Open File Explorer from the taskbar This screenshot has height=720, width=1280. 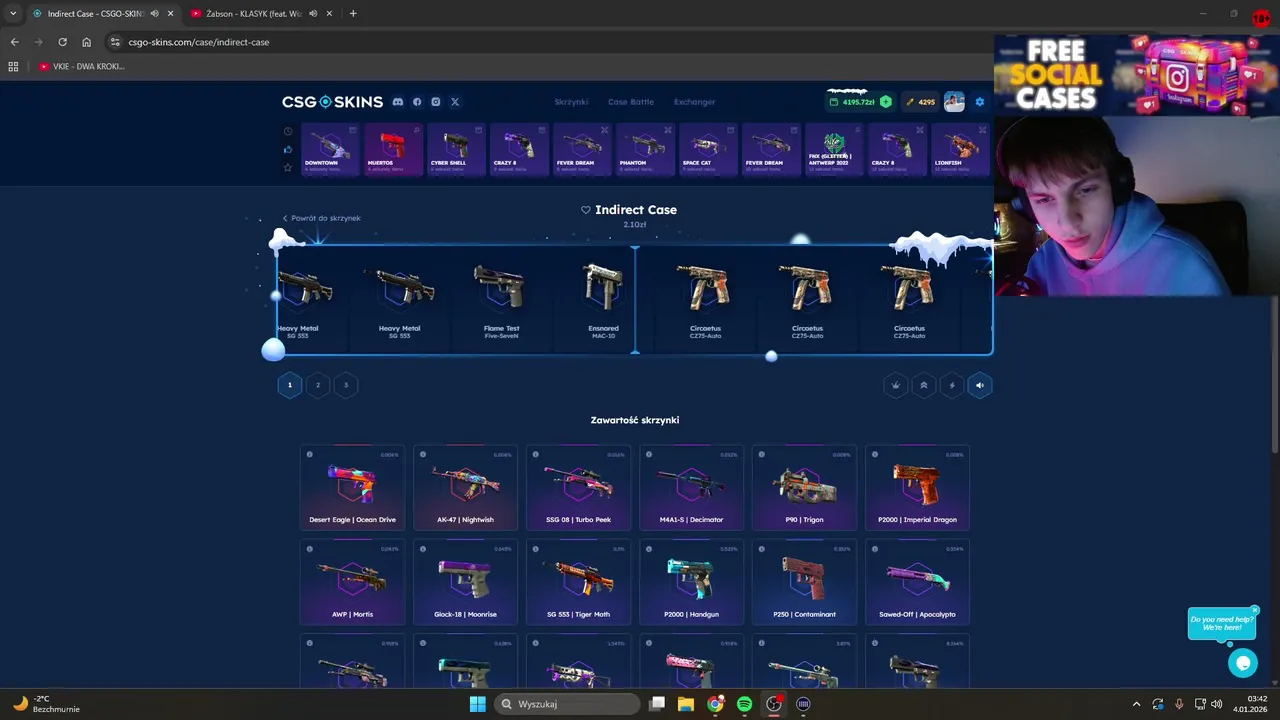coord(686,704)
